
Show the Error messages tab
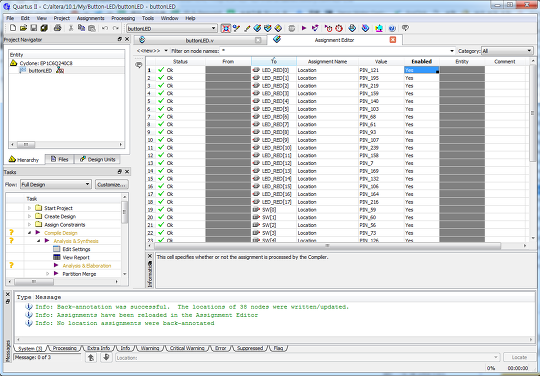click(x=220, y=348)
